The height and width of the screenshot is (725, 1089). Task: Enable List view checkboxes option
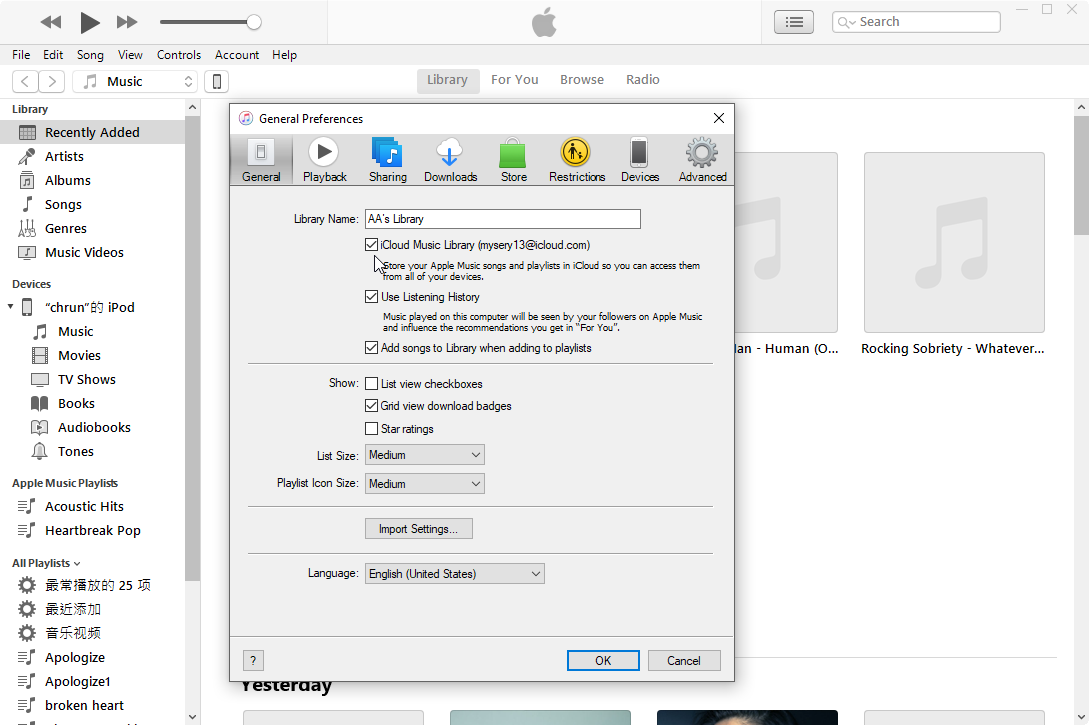tap(372, 384)
